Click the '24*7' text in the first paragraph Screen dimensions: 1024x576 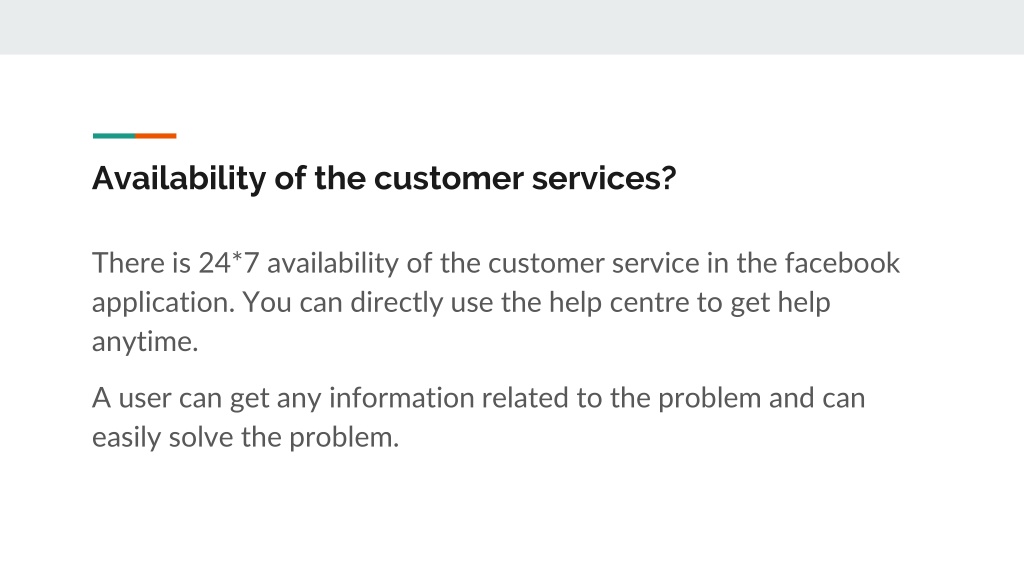229,263
